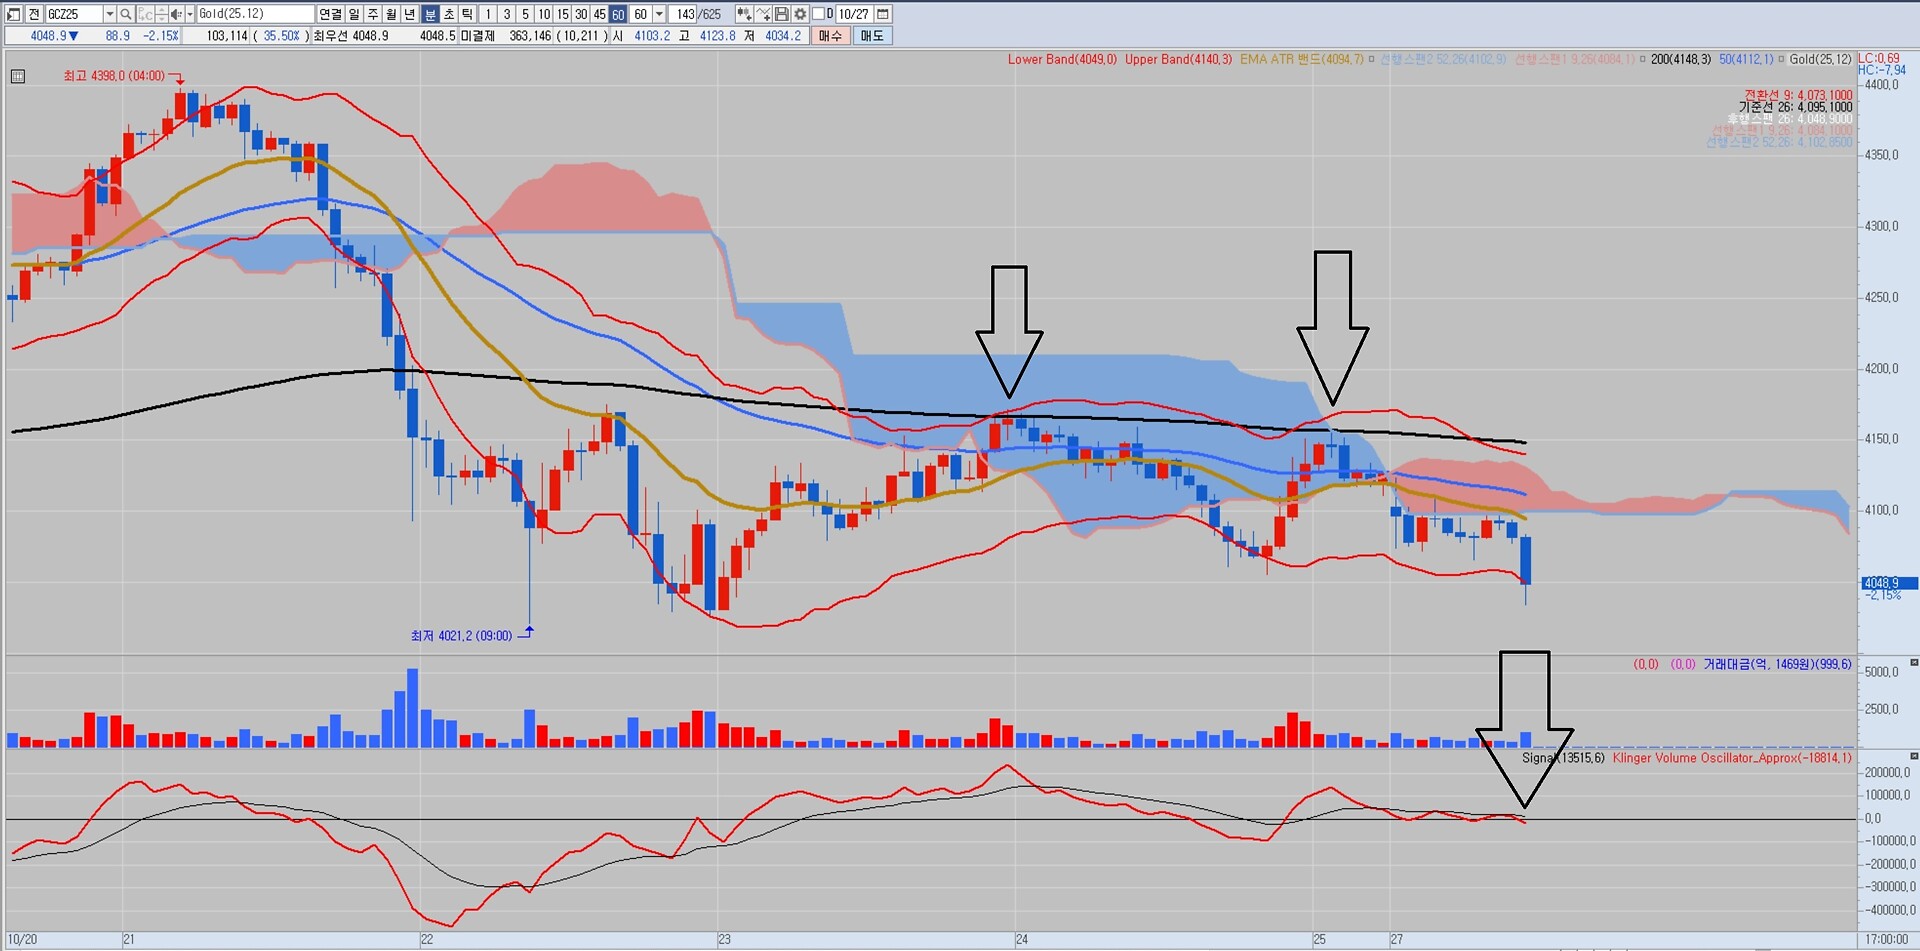Open the calendar date picker icon
Viewport: 1920px width, 951px height.
883,14
